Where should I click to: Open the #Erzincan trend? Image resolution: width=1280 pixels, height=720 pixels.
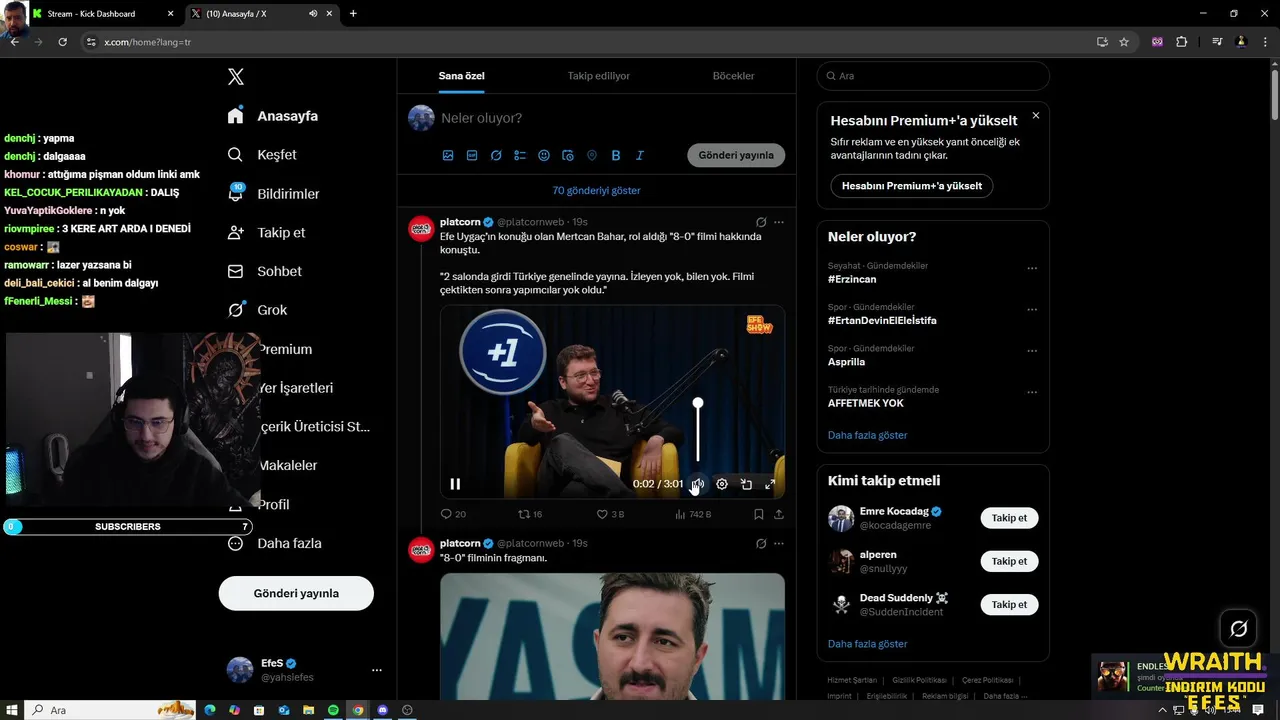pyautogui.click(x=852, y=279)
